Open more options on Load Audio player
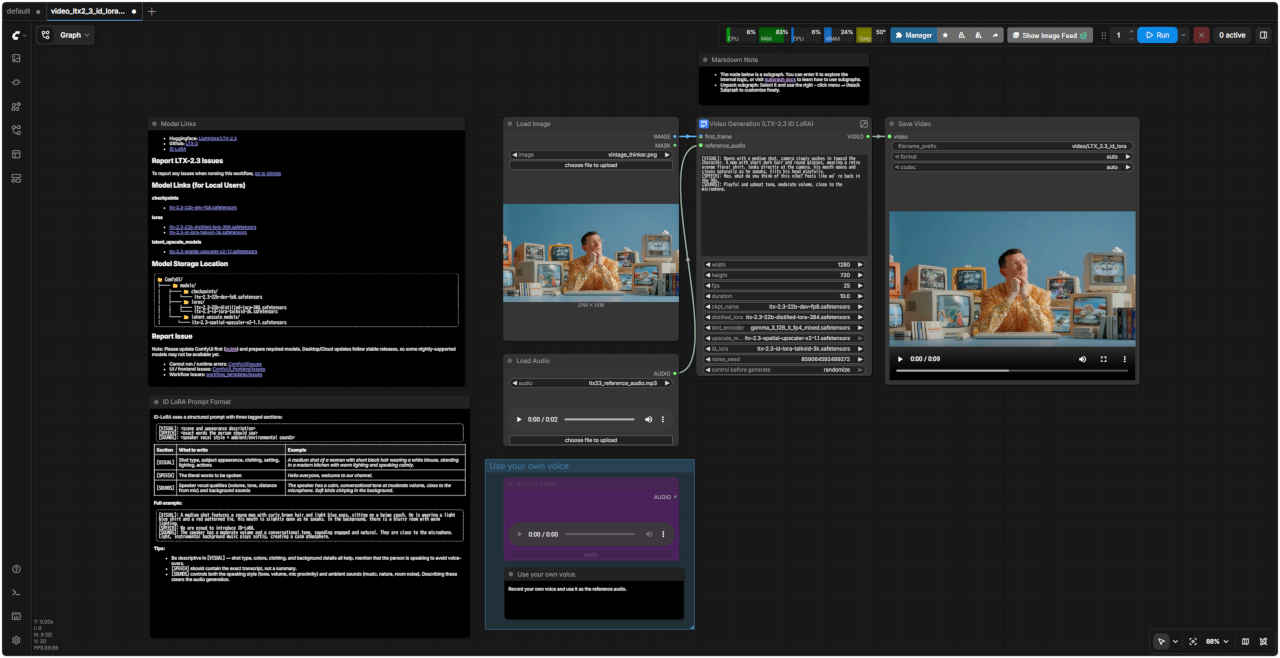This screenshot has height=658, width=1280. [663, 419]
